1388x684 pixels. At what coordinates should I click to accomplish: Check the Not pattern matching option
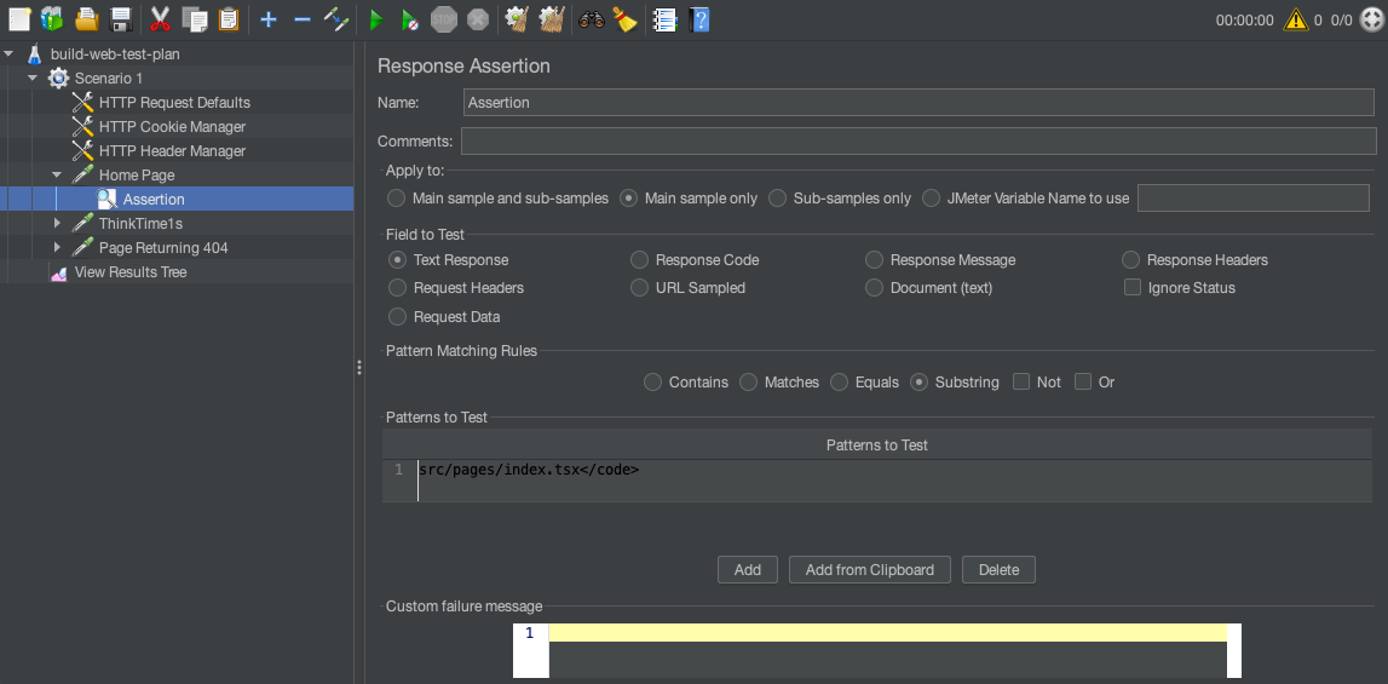click(x=1022, y=382)
